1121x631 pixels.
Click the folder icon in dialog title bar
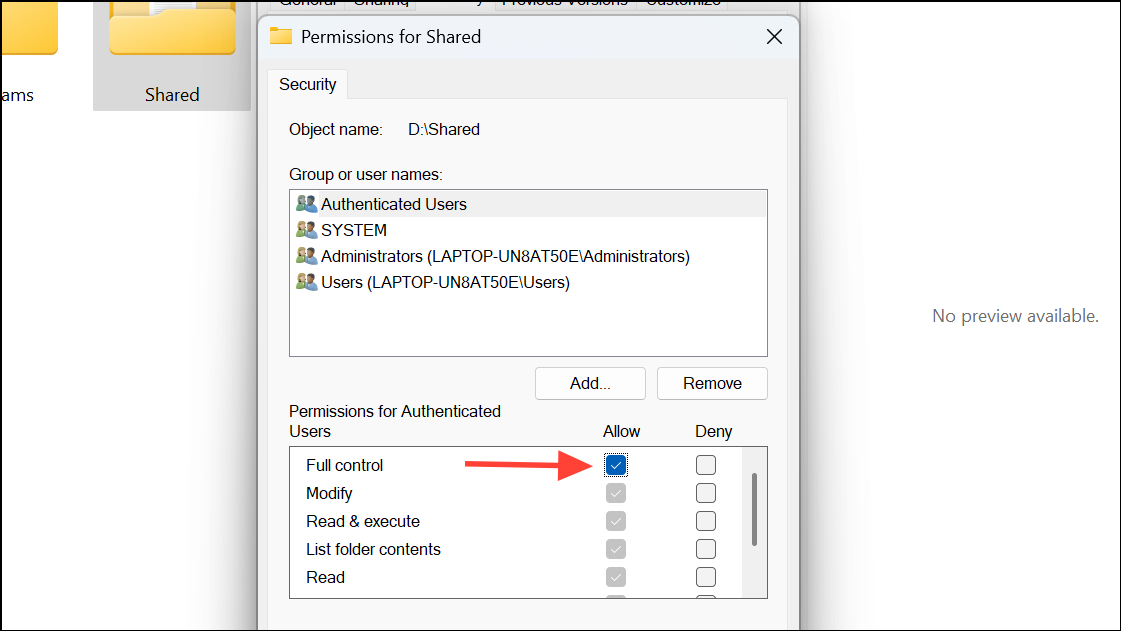281,36
